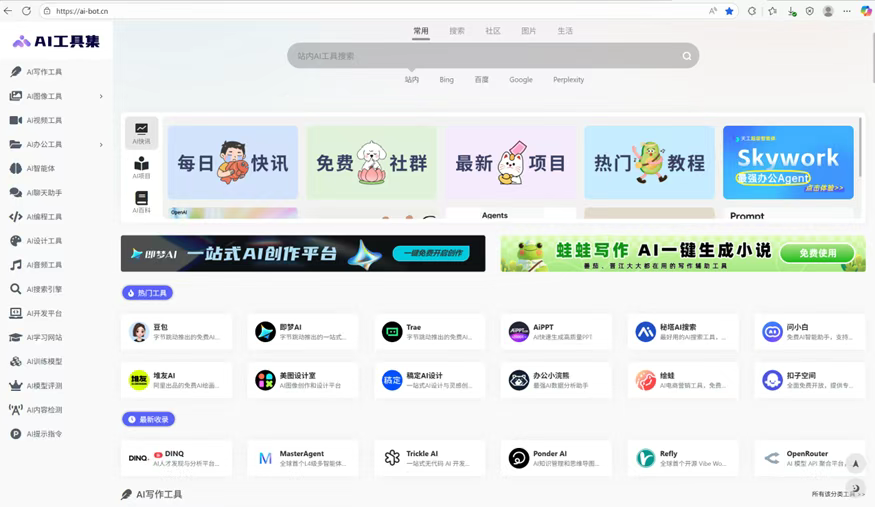Click the browser refresh icon
Image resolution: width=875 pixels, height=507 pixels.
click(x=26, y=11)
